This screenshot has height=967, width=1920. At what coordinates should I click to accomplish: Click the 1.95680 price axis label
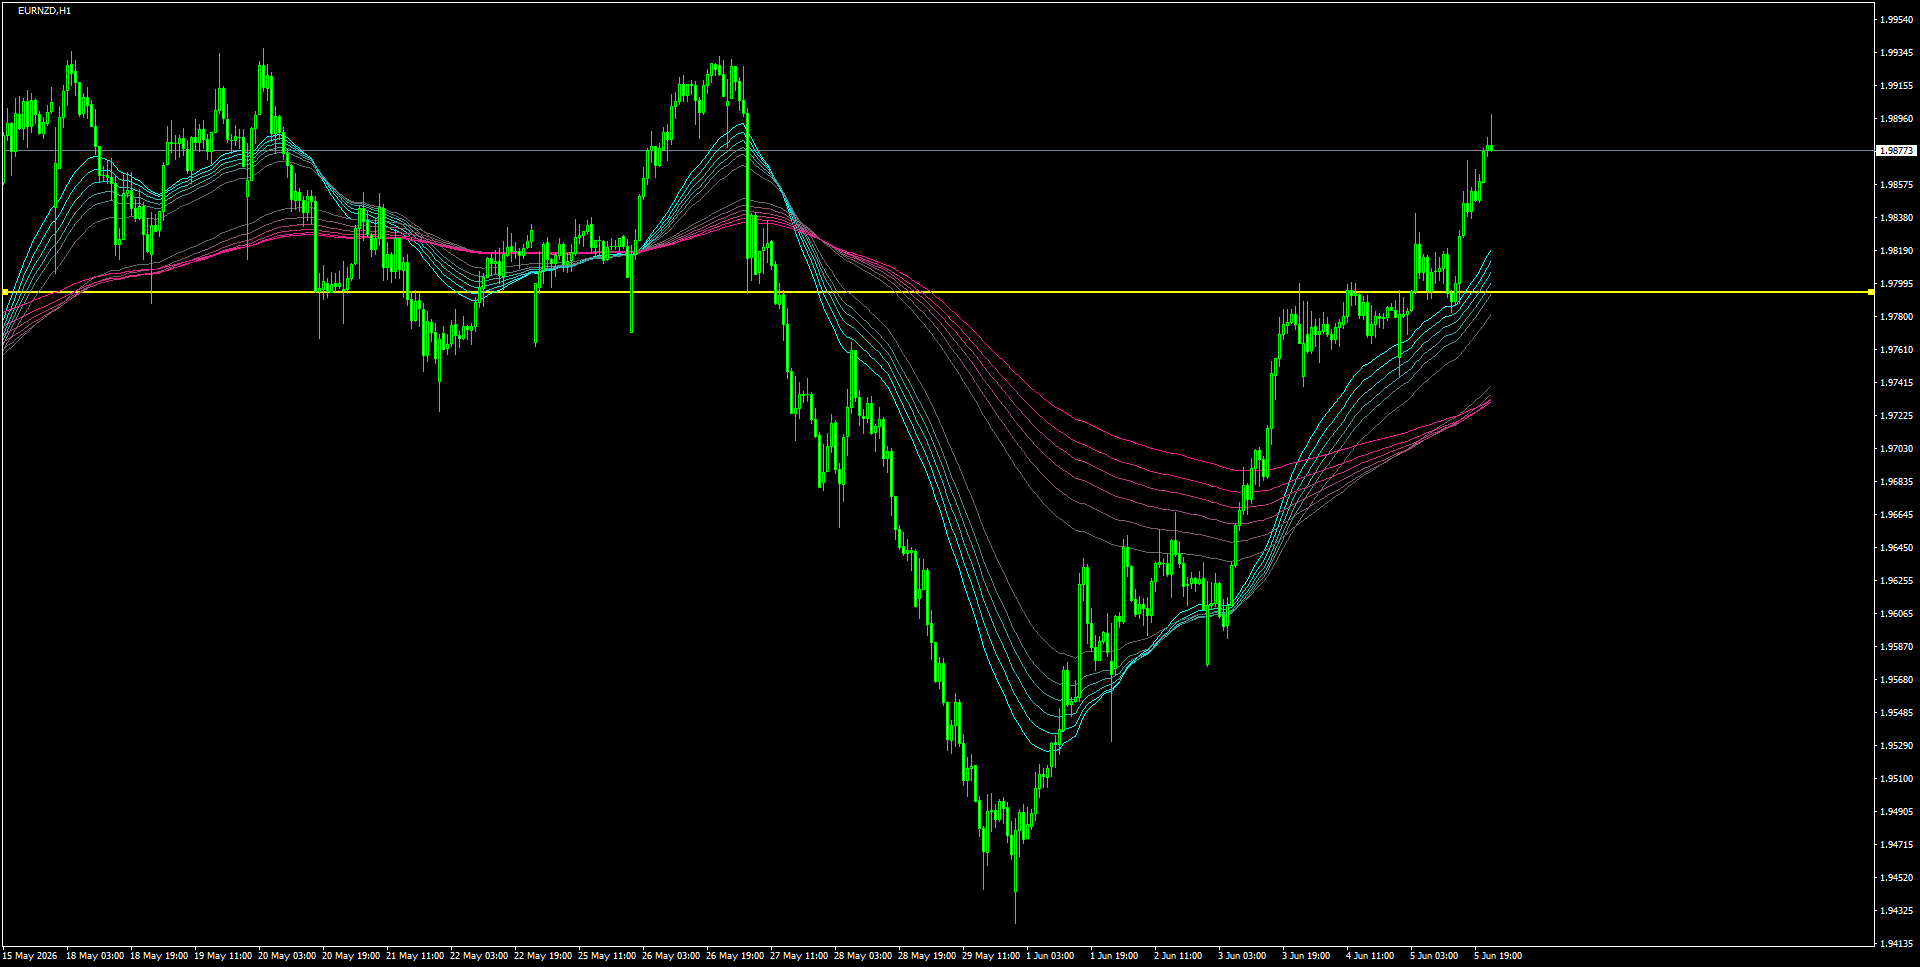pyautogui.click(x=1897, y=680)
